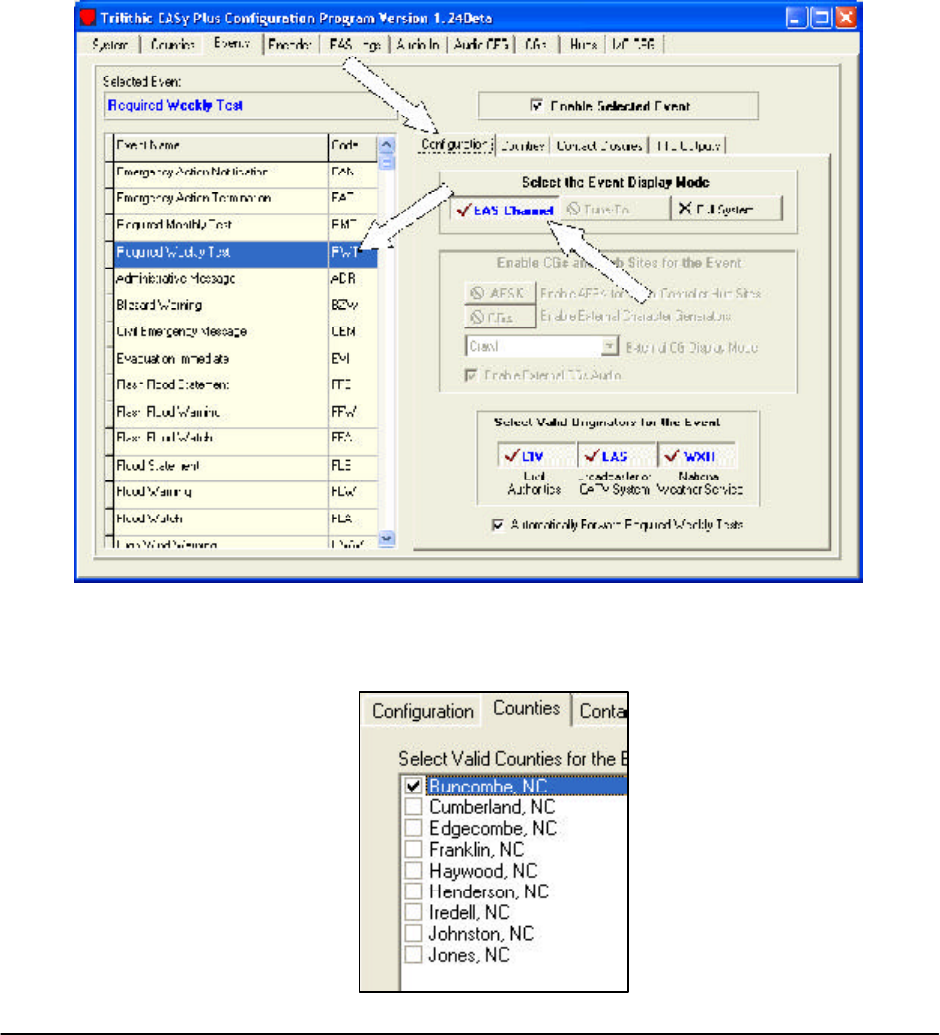
Task: Open the CGs main tab
Action: [x=537, y=45]
